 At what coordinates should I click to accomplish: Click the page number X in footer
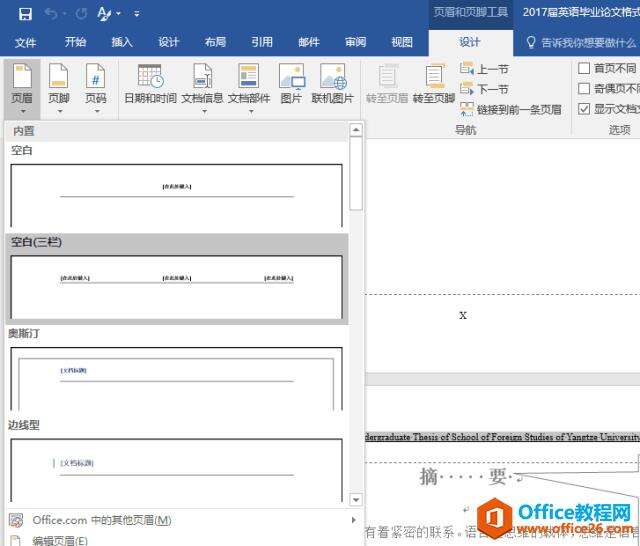point(462,315)
